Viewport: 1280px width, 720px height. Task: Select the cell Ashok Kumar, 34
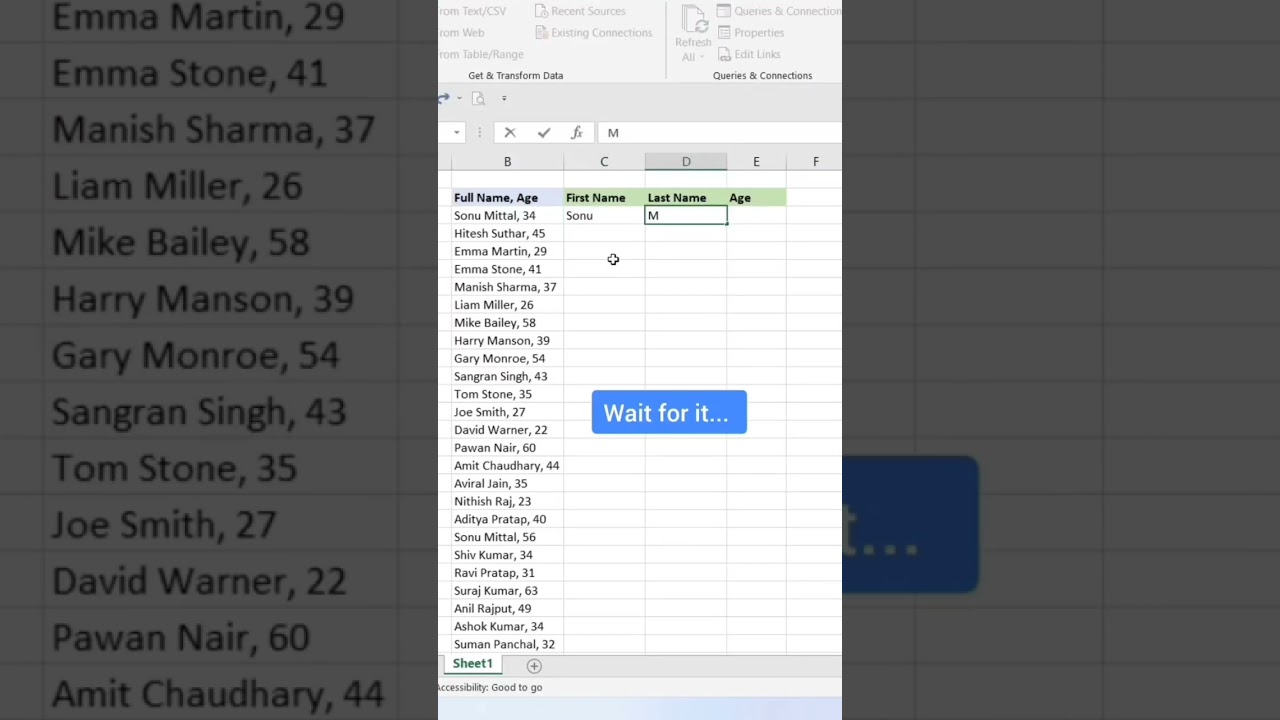(507, 627)
